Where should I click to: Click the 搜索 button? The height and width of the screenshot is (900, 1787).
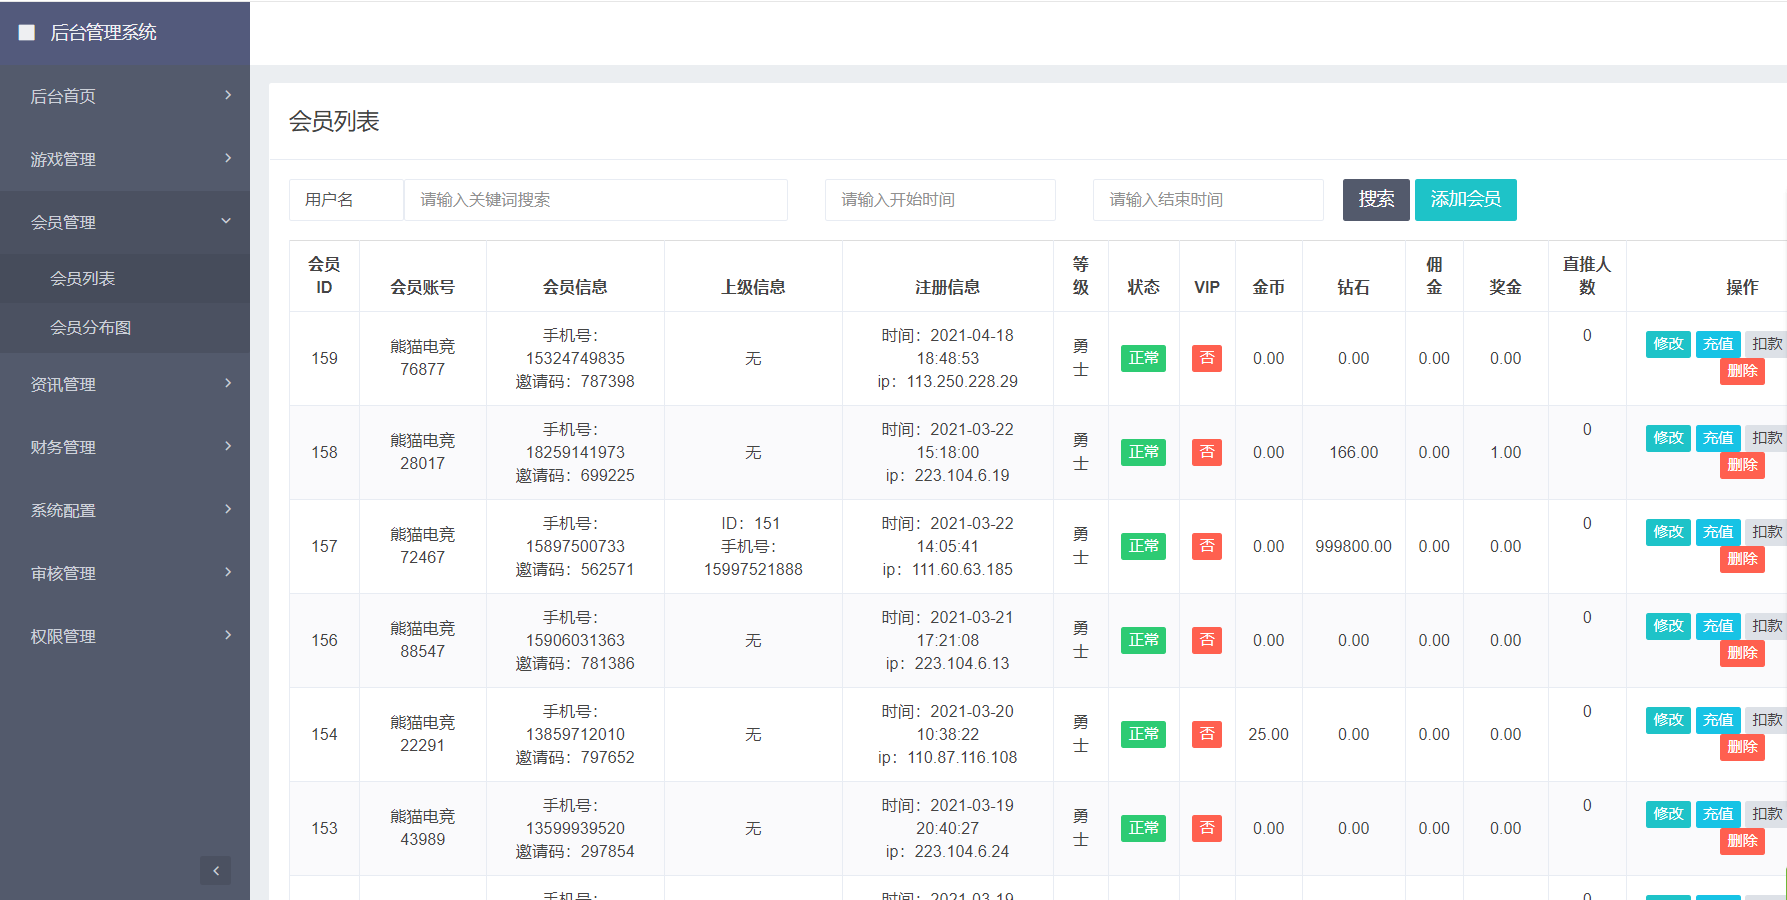[x=1375, y=200]
